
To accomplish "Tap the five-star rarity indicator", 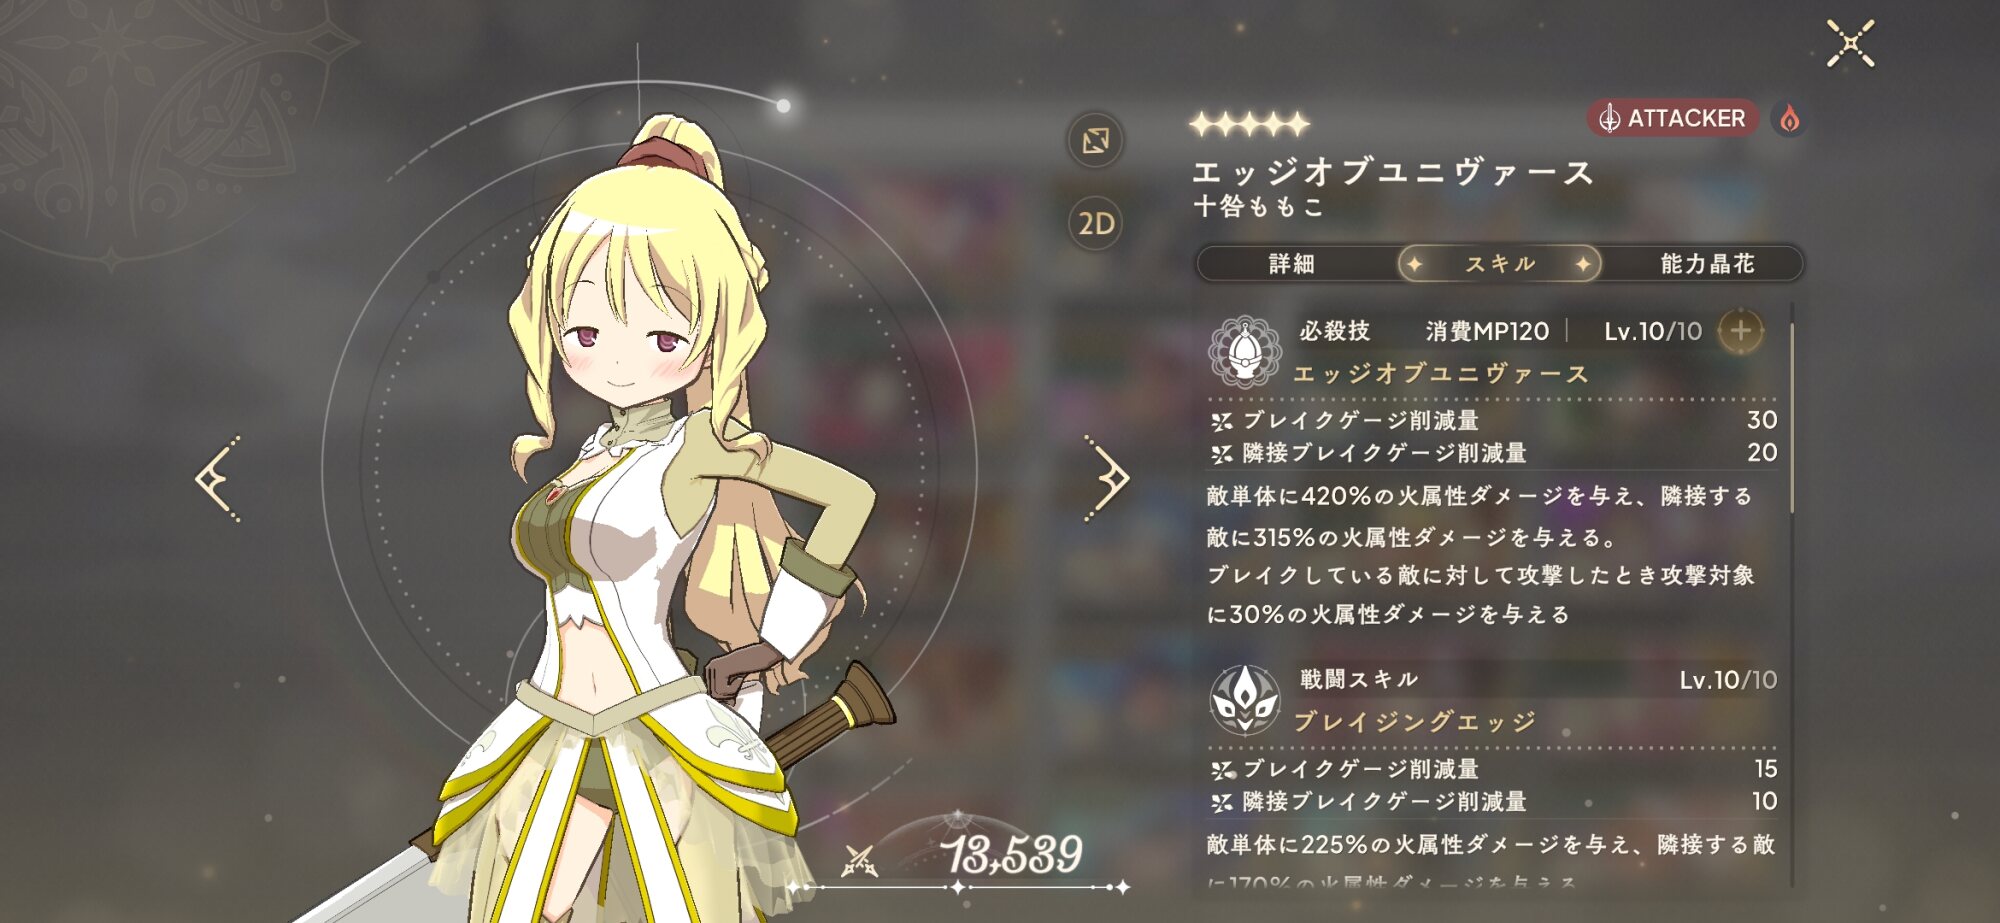I will [x=1249, y=124].
